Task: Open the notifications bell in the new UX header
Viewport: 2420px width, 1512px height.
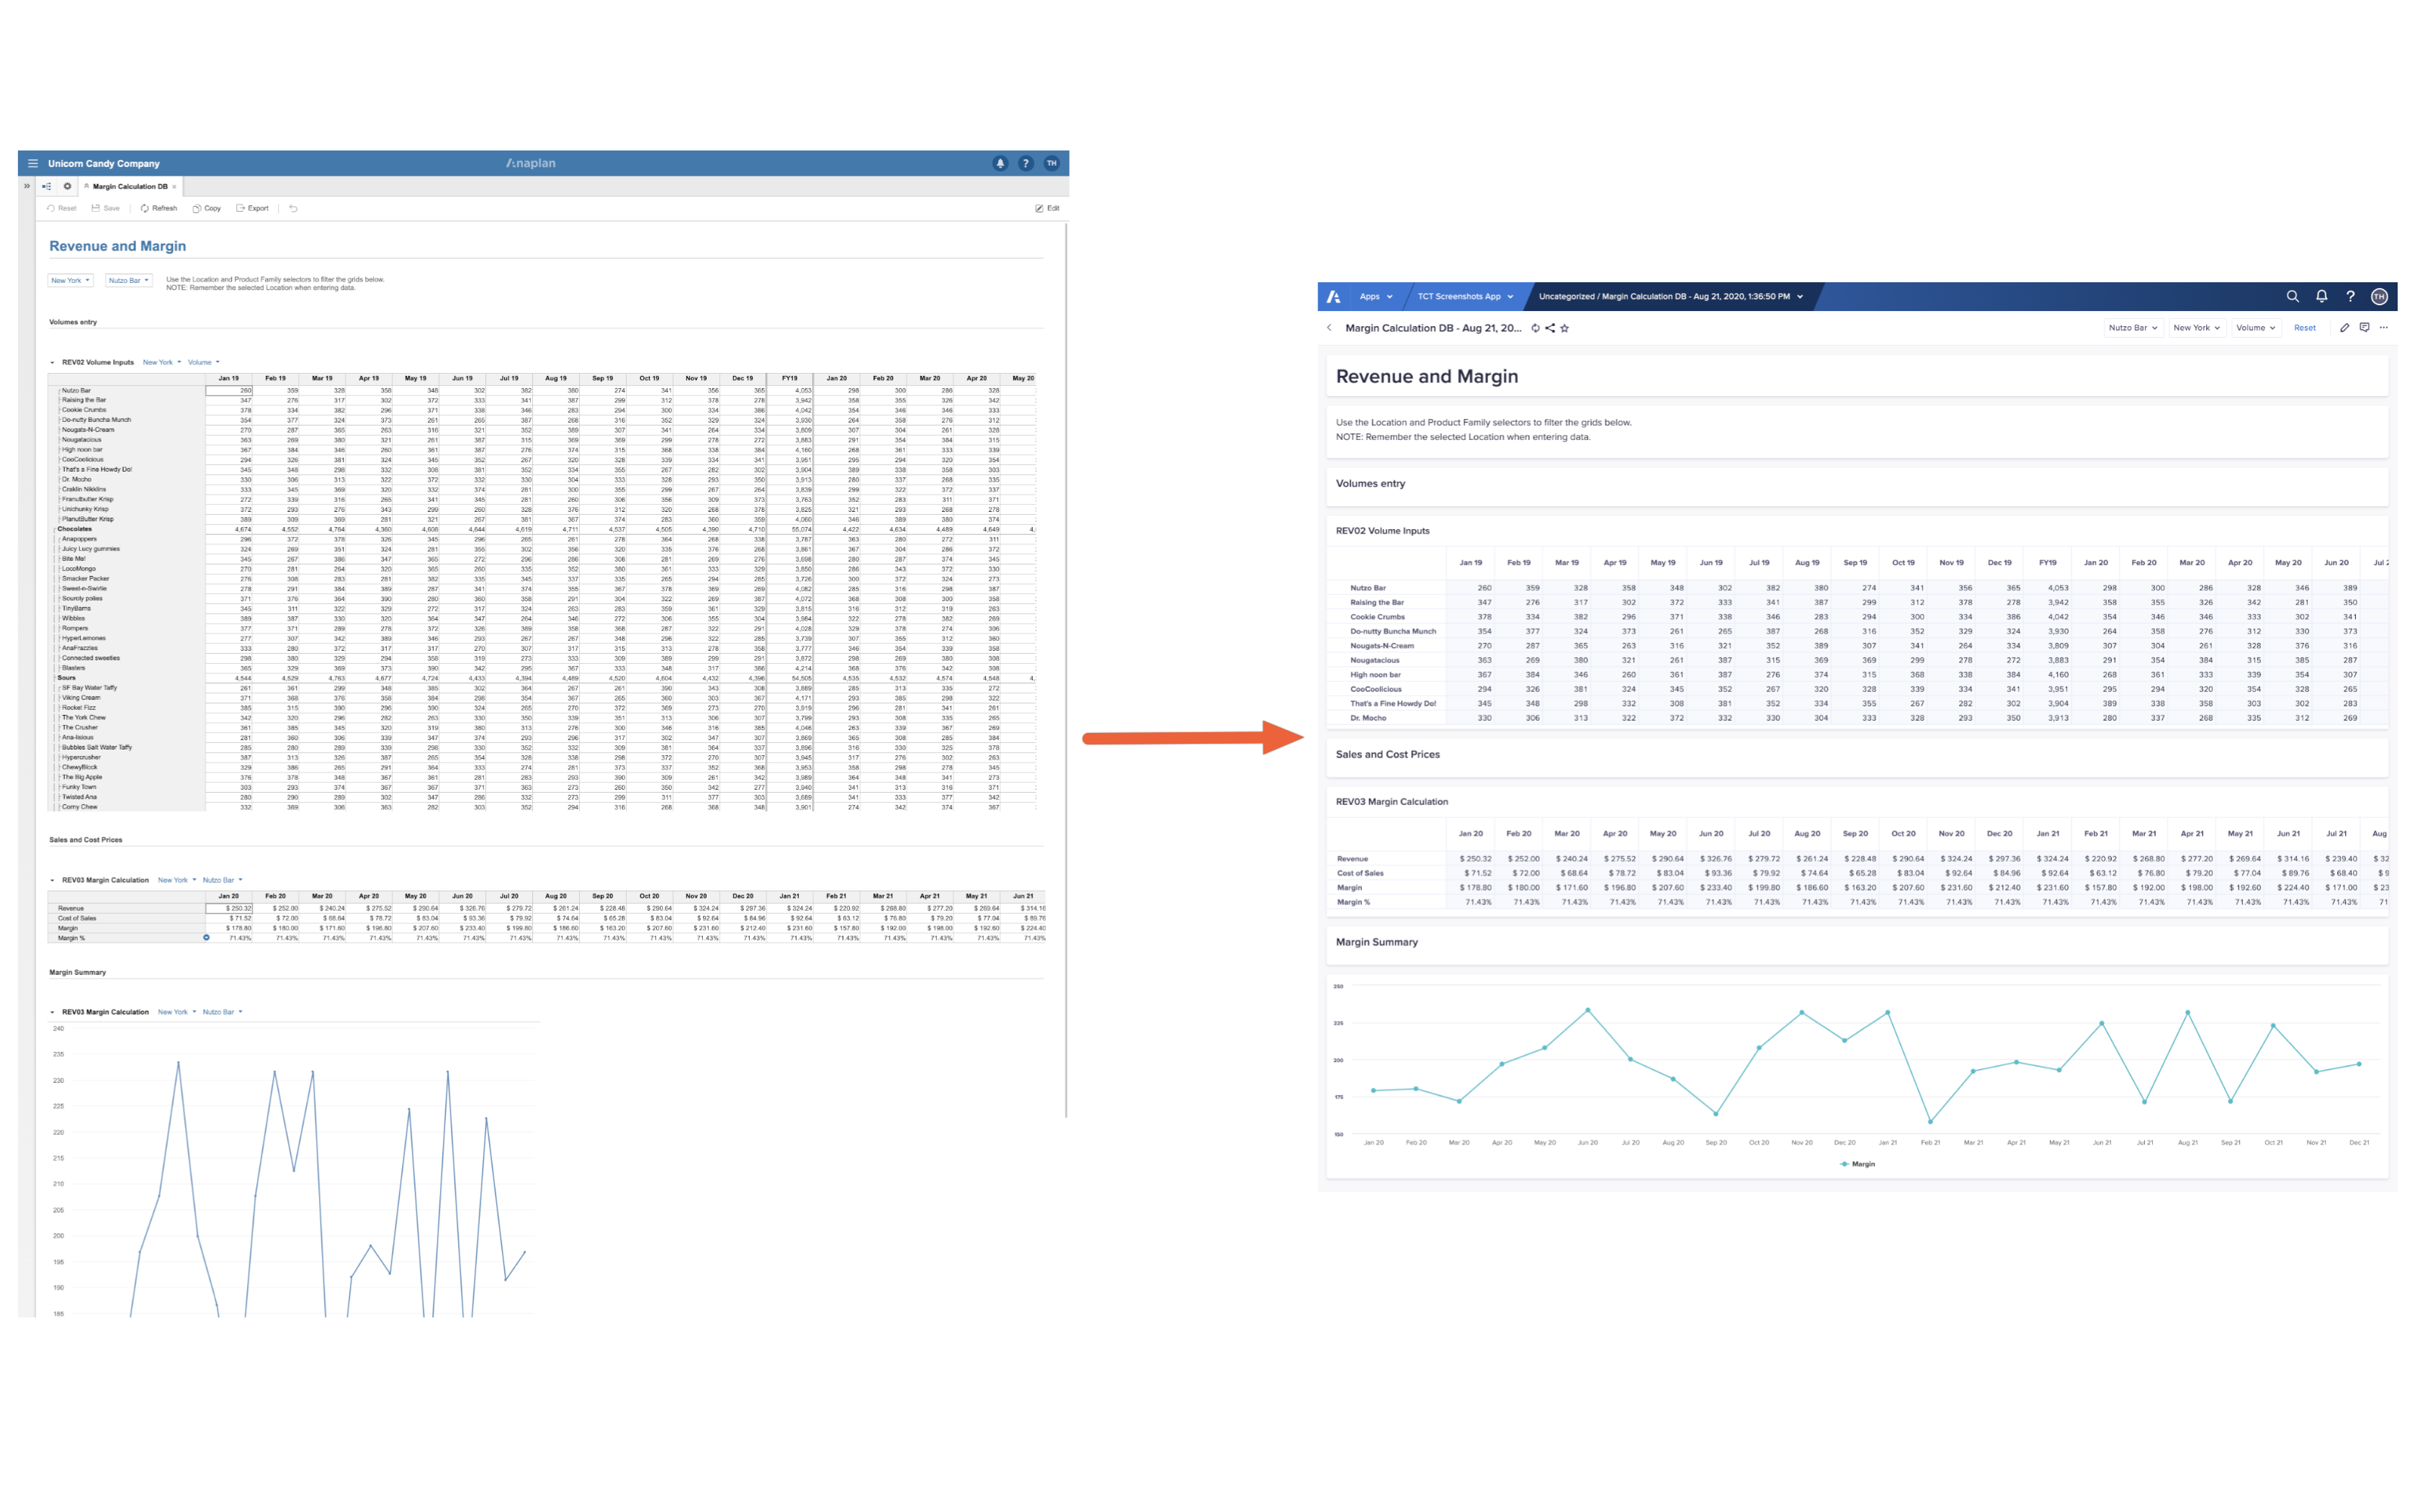Action: click(x=2321, y=296)
